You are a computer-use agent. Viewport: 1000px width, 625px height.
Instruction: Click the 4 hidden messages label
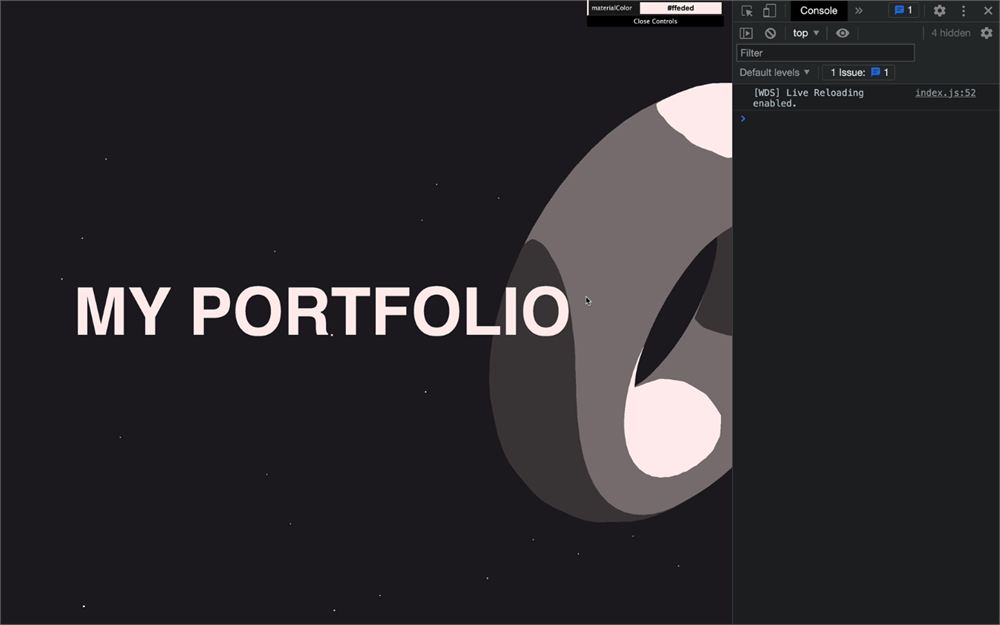pos(950,33)
